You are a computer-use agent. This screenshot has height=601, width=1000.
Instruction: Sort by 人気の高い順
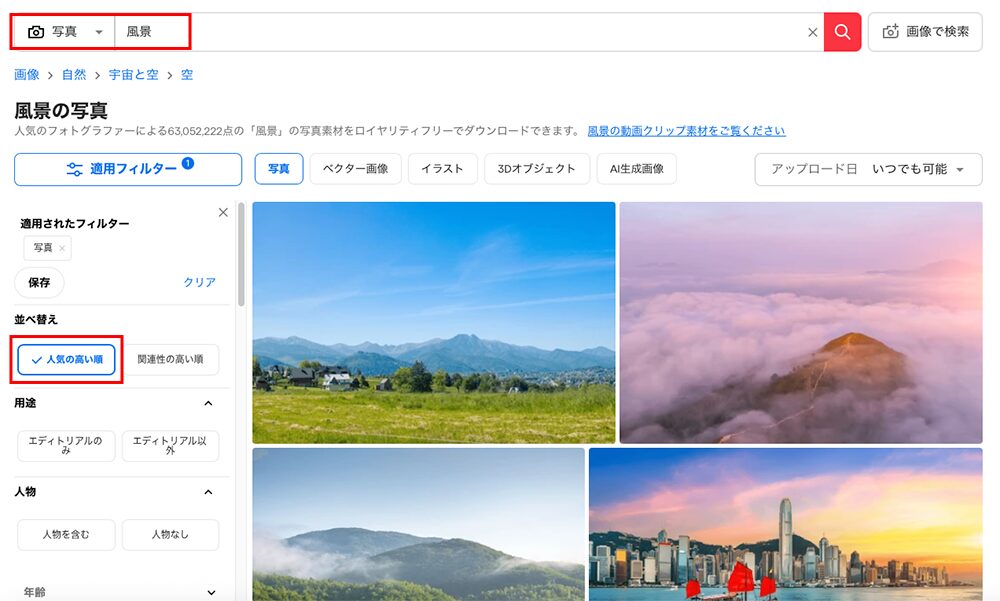(67, 359)
